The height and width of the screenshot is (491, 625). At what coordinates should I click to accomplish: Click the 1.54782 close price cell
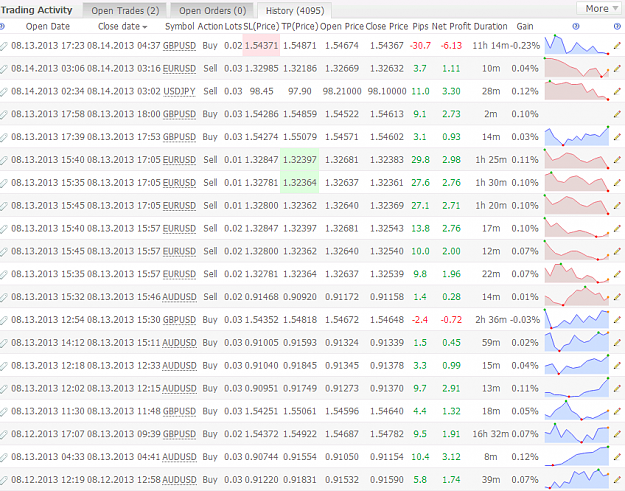(x=387, y=434)
